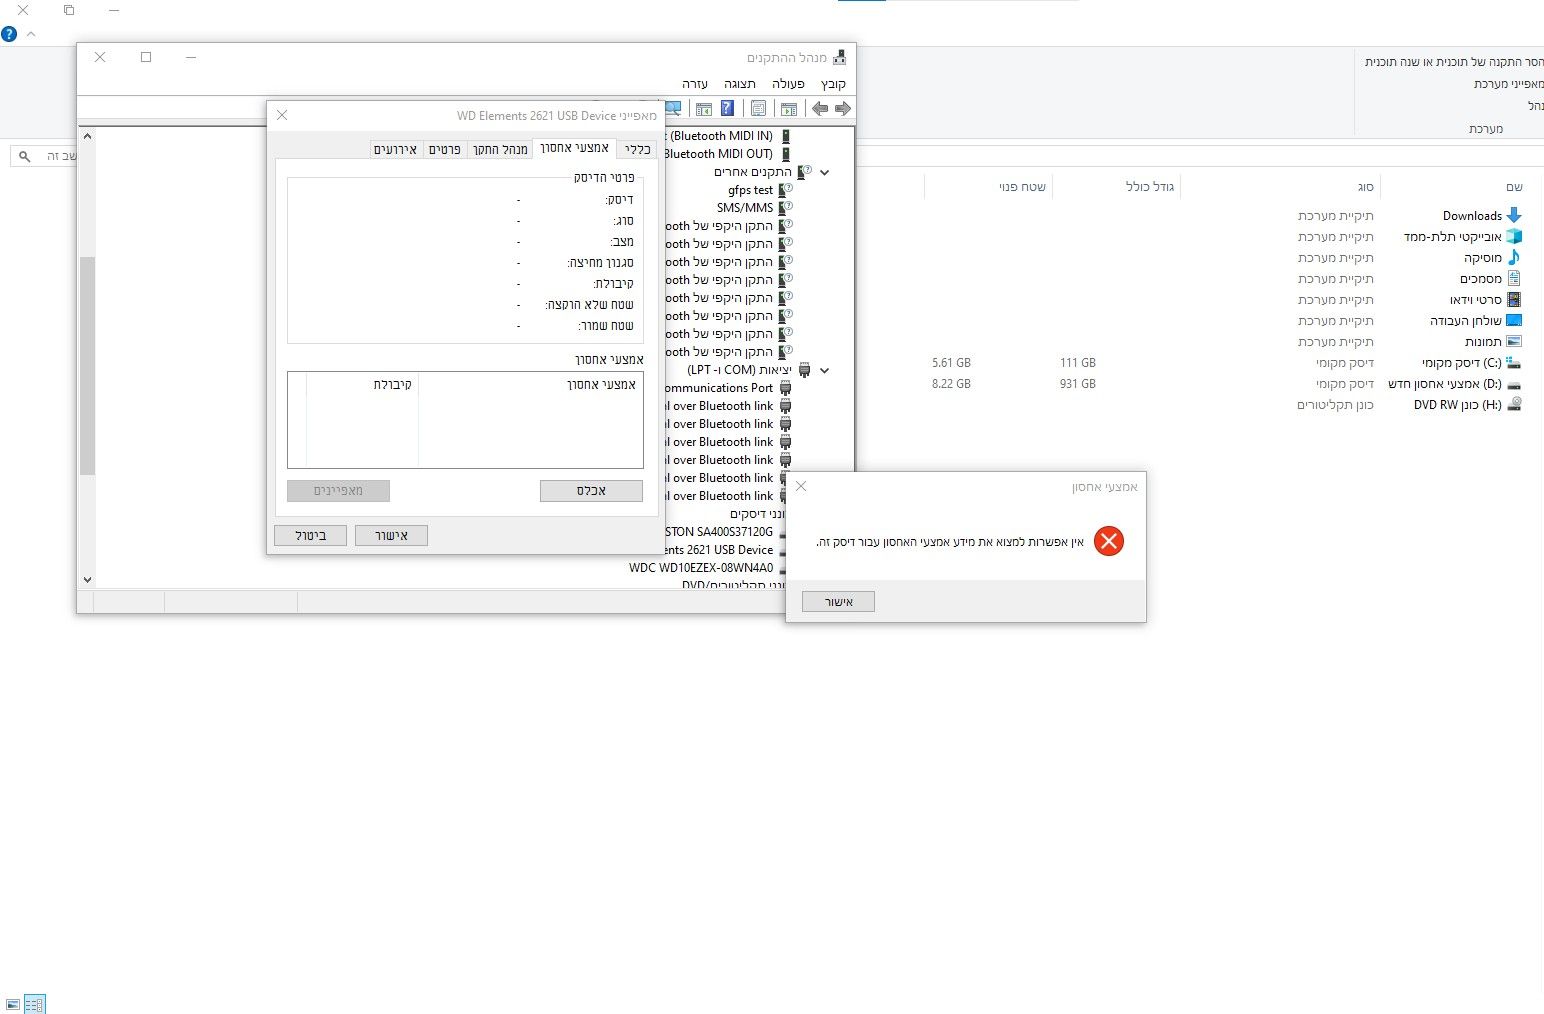Viewport: 1544px width, 1014px height.
Task: Click the DVD RW (H:) drive icon
Action: [1514, 404]
